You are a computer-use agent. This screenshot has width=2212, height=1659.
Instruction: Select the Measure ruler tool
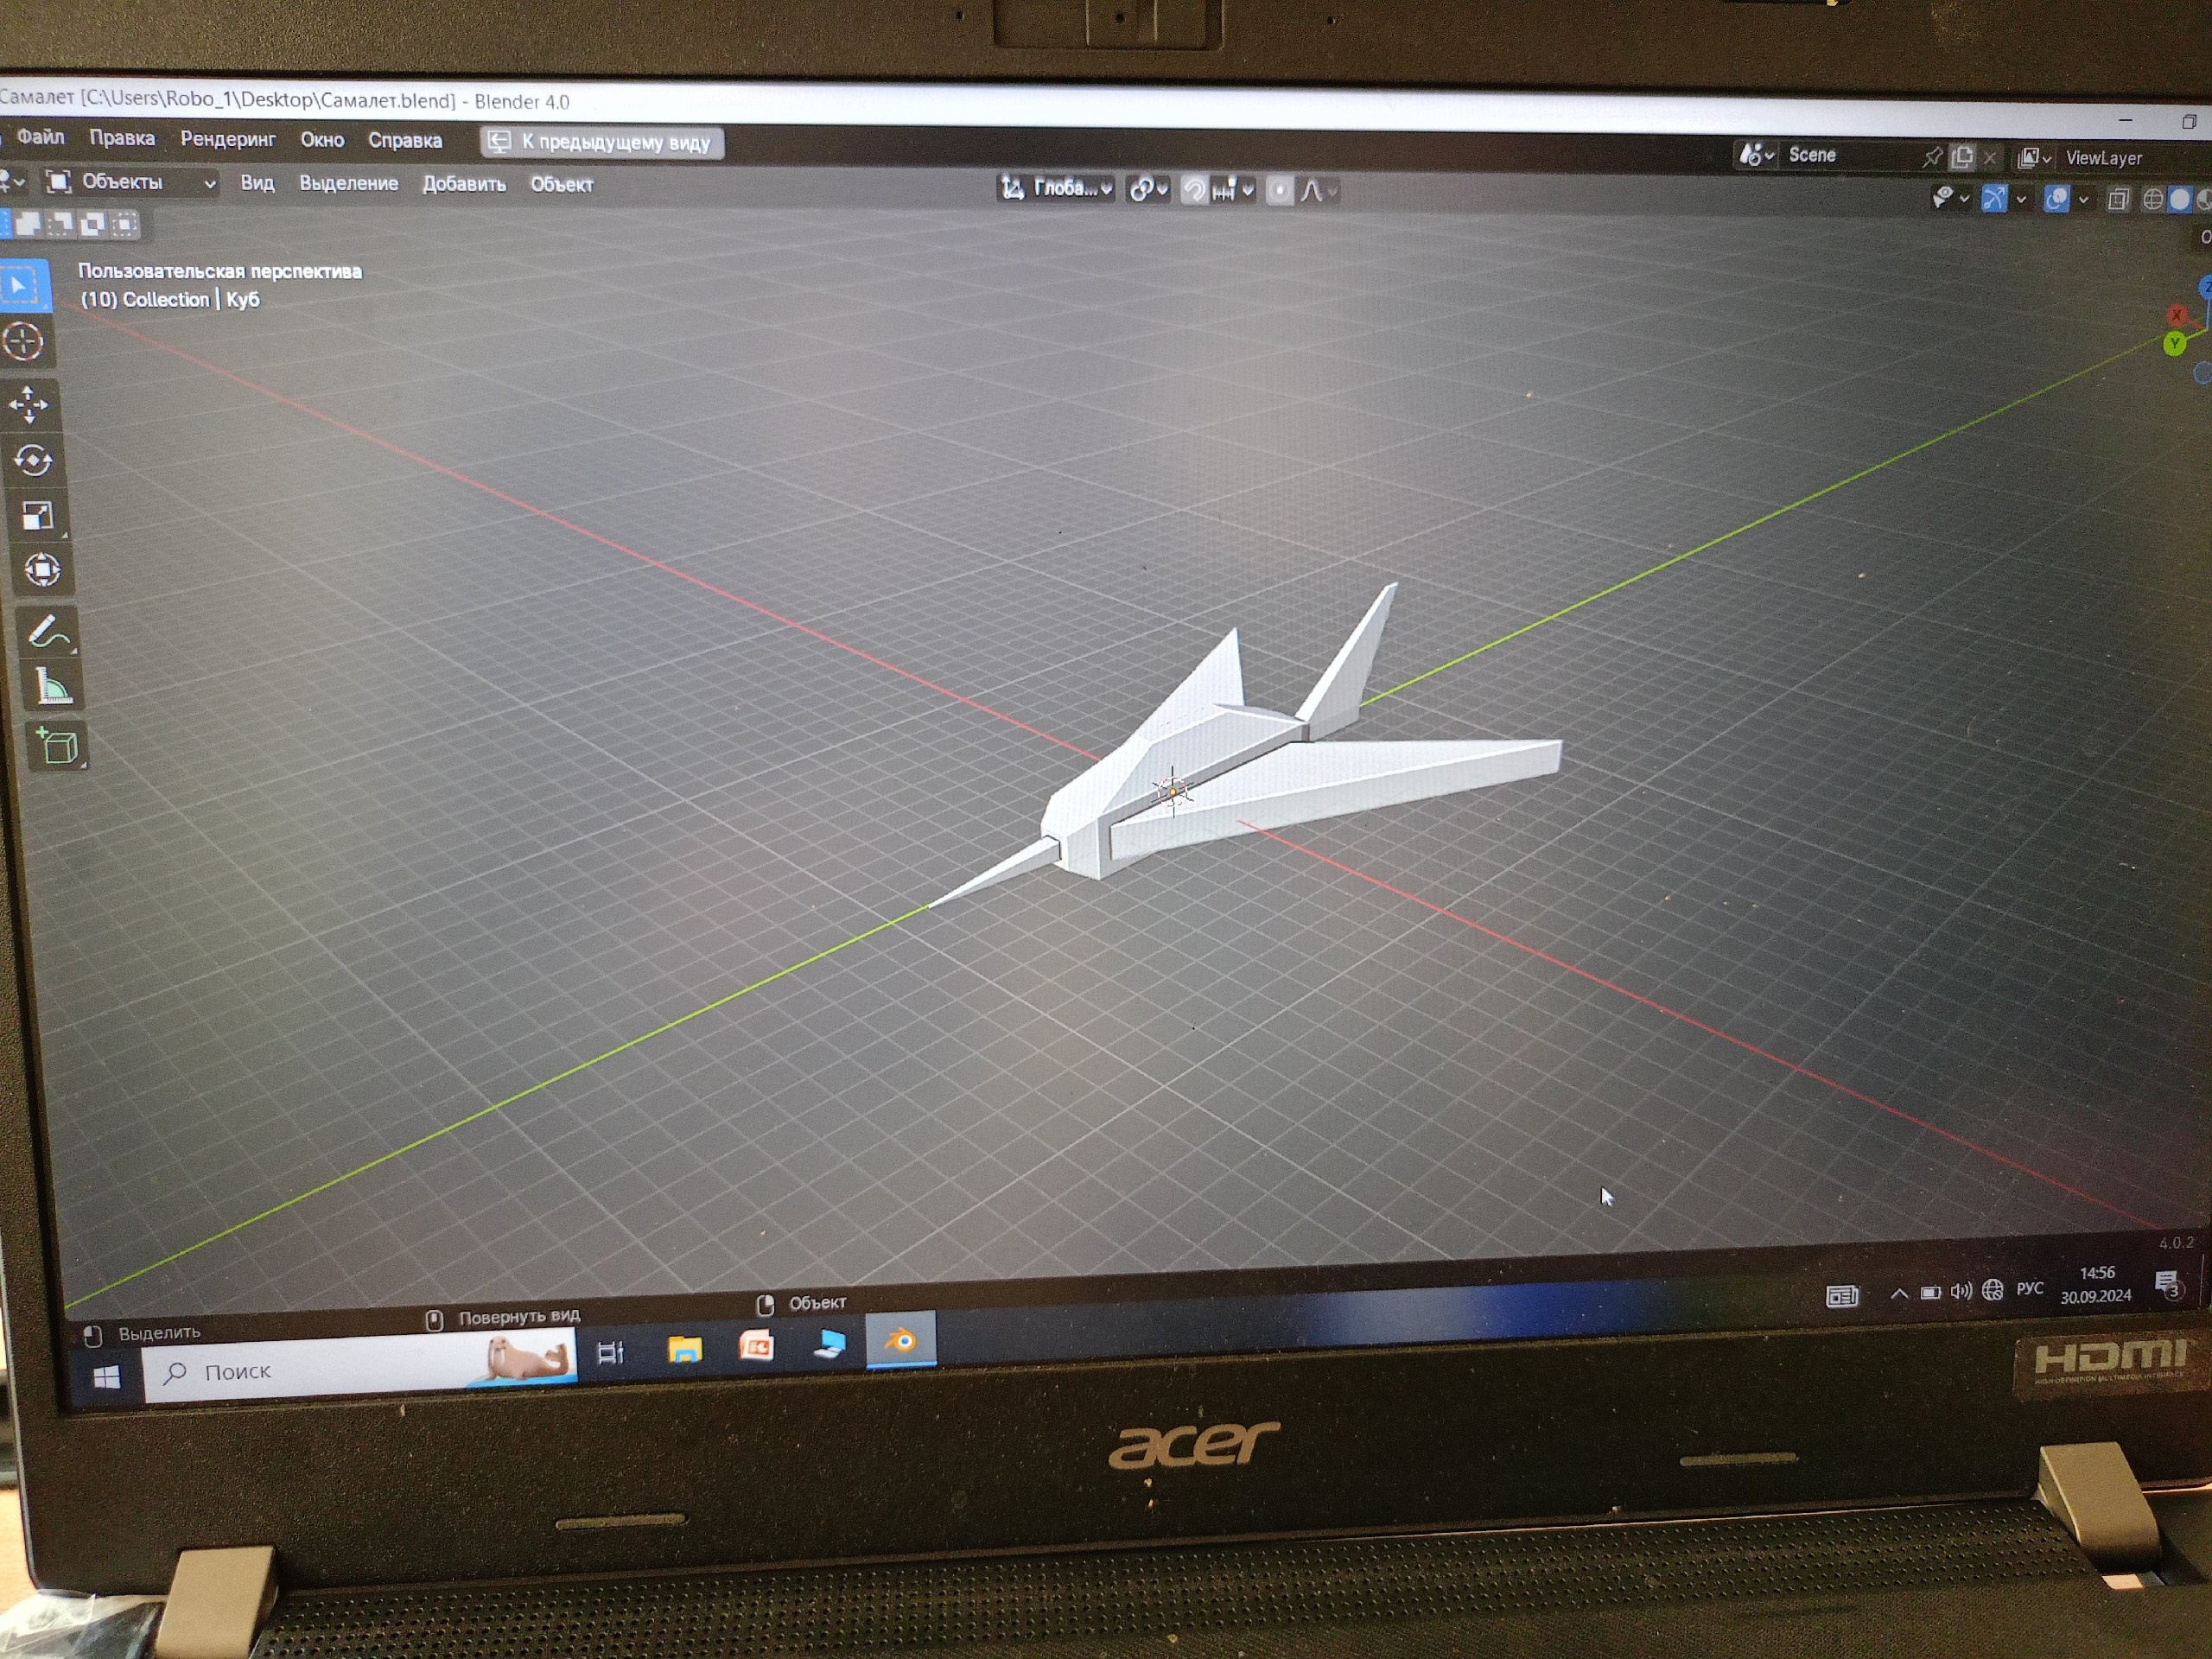tap(53, 688)
